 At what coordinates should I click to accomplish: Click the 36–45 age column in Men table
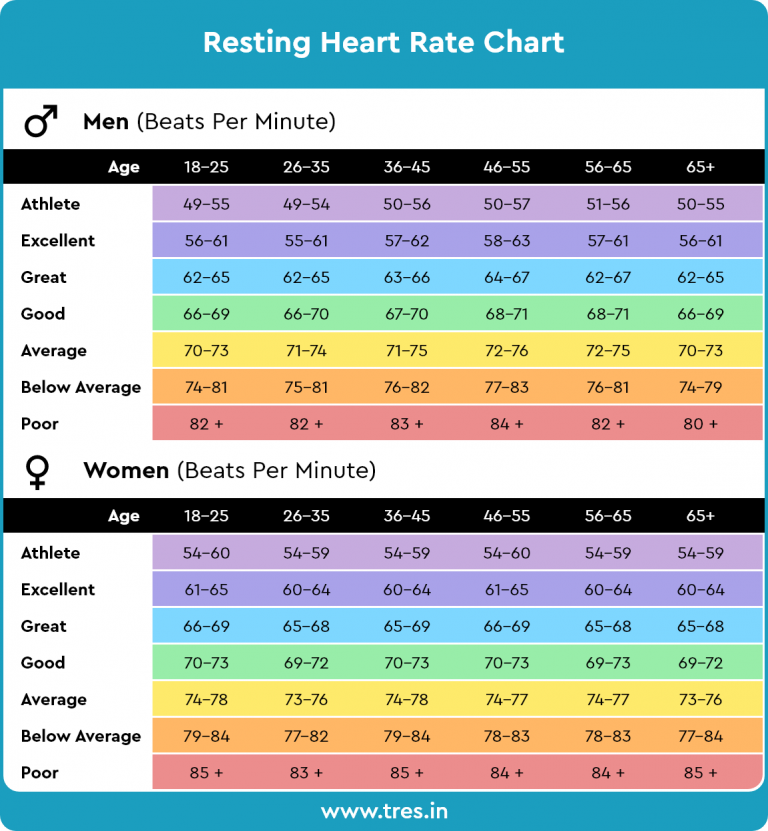click(x=407, y=167)
